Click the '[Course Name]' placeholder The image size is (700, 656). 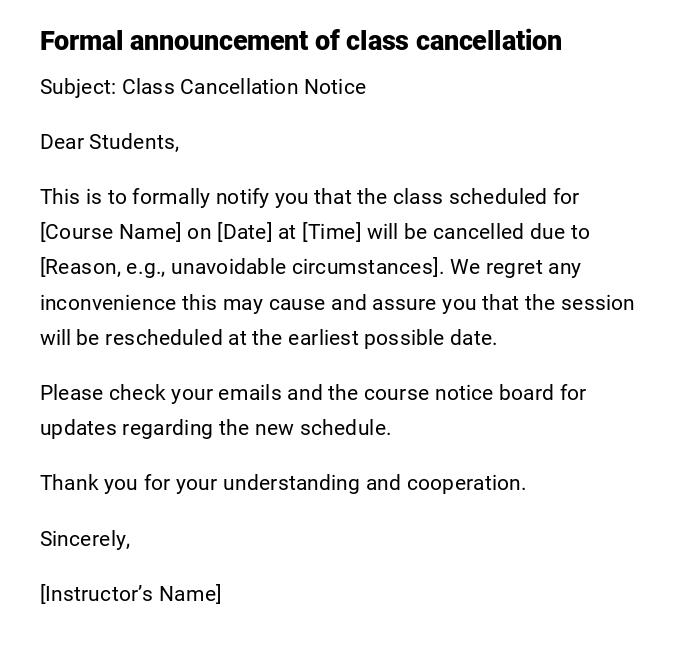click(x=110, y=232)
